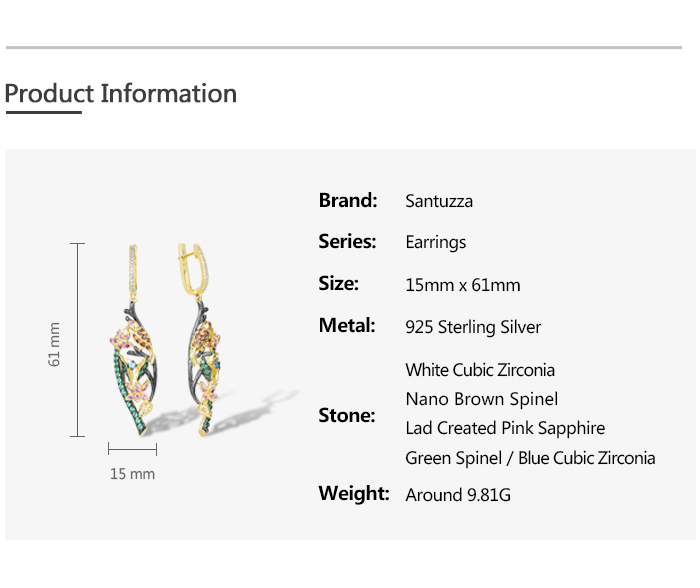Click the Product Information heading

[121, 94]
